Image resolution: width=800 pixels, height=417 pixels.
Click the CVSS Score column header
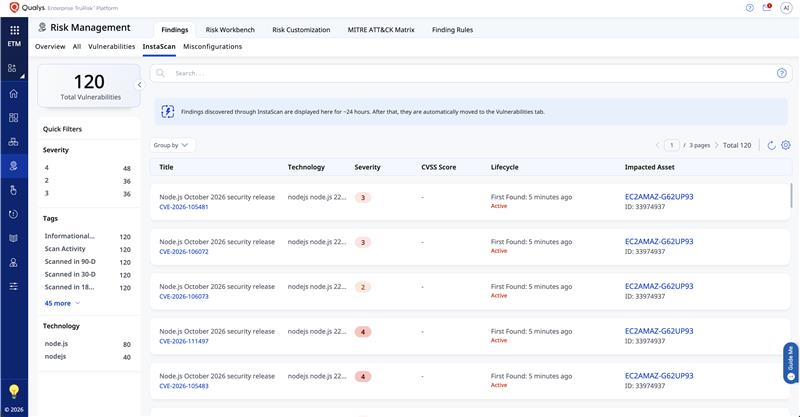tap(439, 167)
